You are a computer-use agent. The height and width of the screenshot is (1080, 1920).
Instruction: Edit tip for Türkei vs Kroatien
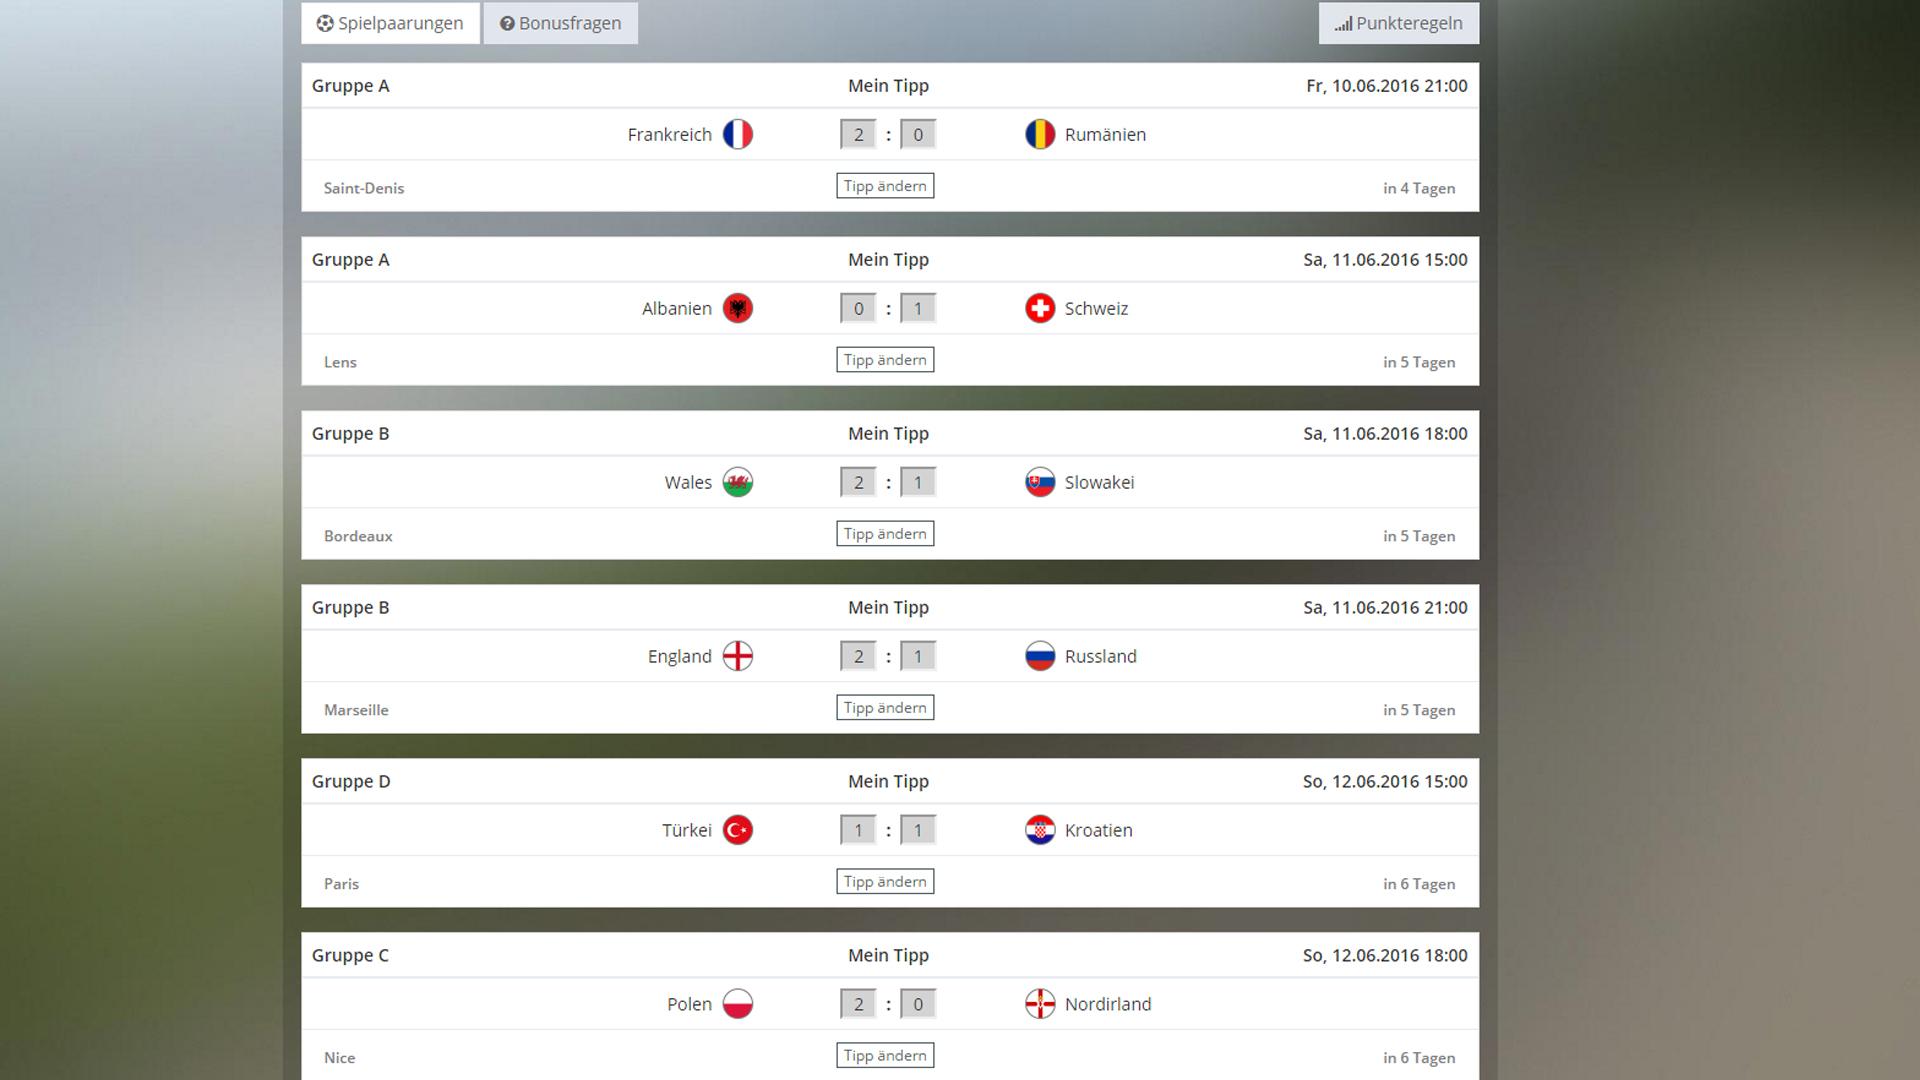(x=885, y=882)
